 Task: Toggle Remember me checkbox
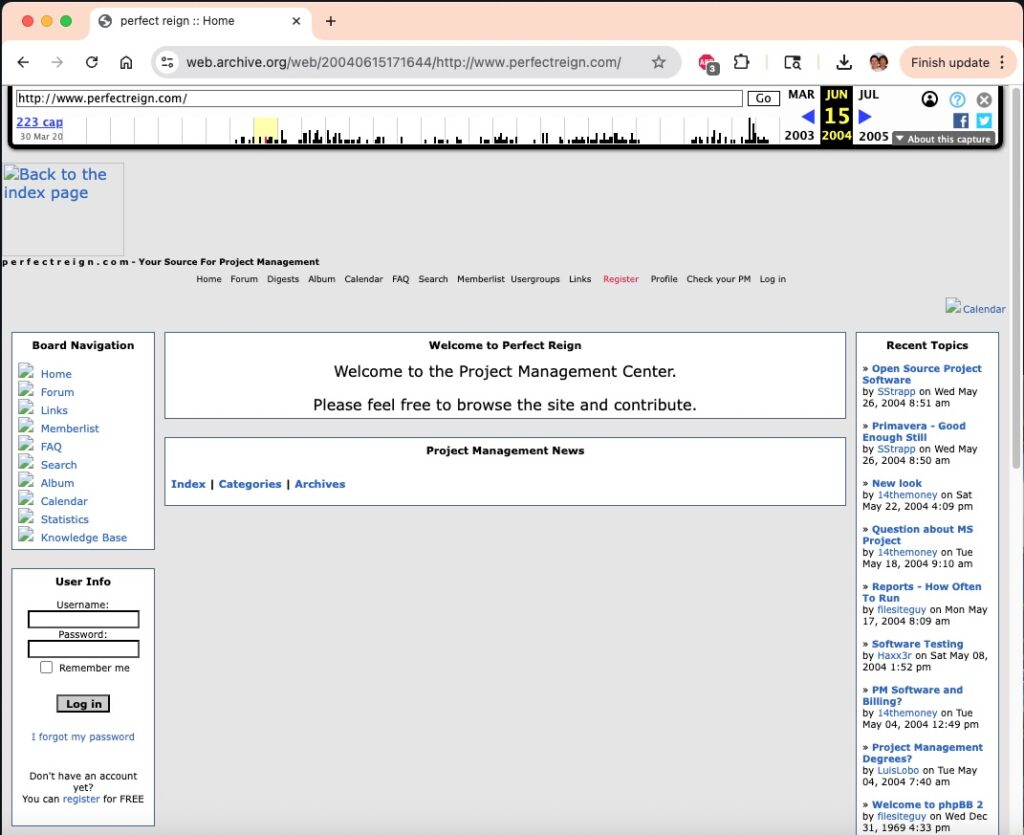46,667
